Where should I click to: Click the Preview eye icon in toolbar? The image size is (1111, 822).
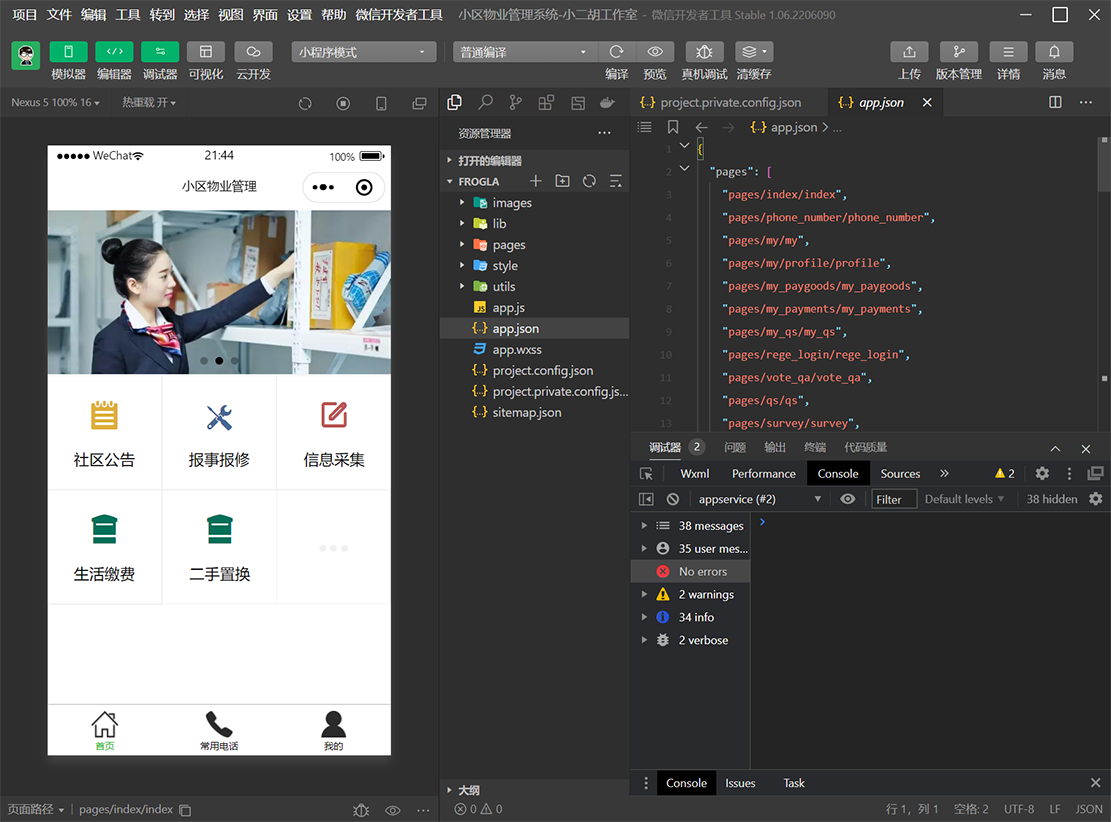[655, 52]
